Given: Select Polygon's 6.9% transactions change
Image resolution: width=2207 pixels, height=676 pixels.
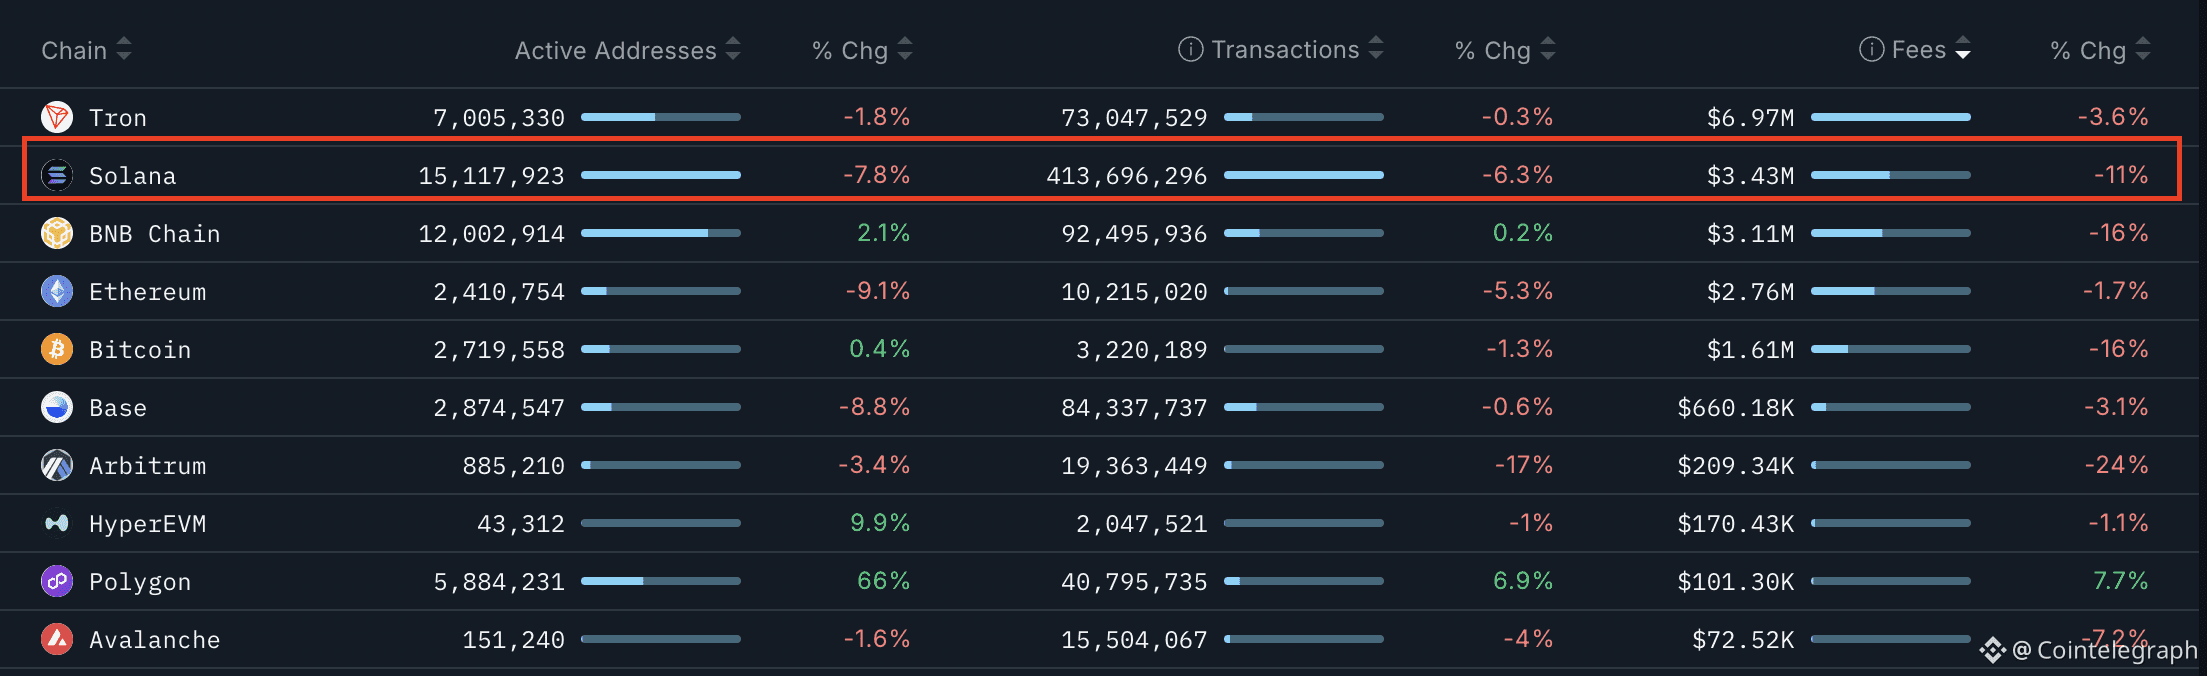Looking at the screenshot, I should point(1523,581).
